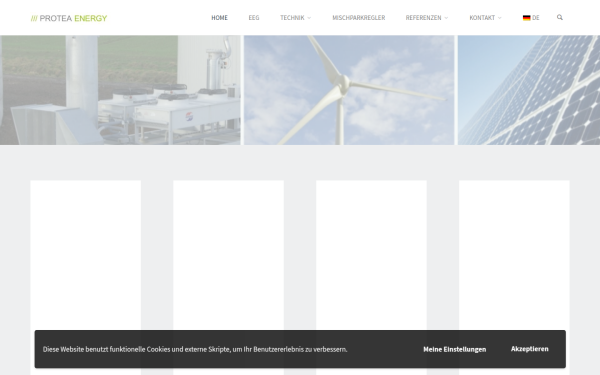The height and width of the screenshot is (375, 600).
Task: Go to the Home menu item
Action: (220, 18)
